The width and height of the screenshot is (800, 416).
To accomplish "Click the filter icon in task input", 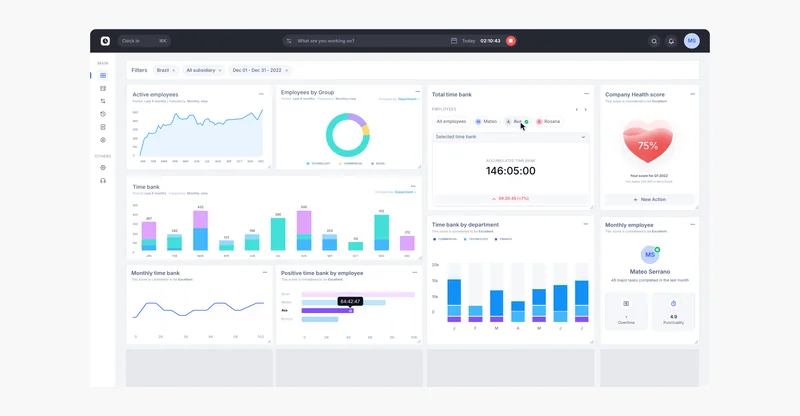I will tap(289, 41).
